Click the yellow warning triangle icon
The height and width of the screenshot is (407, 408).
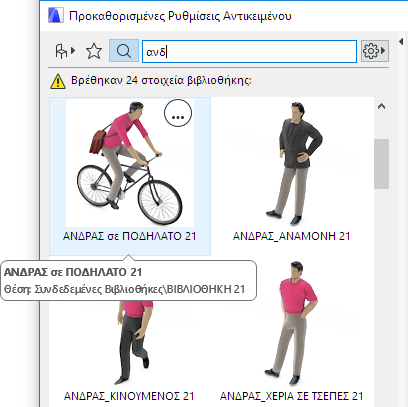pyautogui.click(x=58, y=81)
